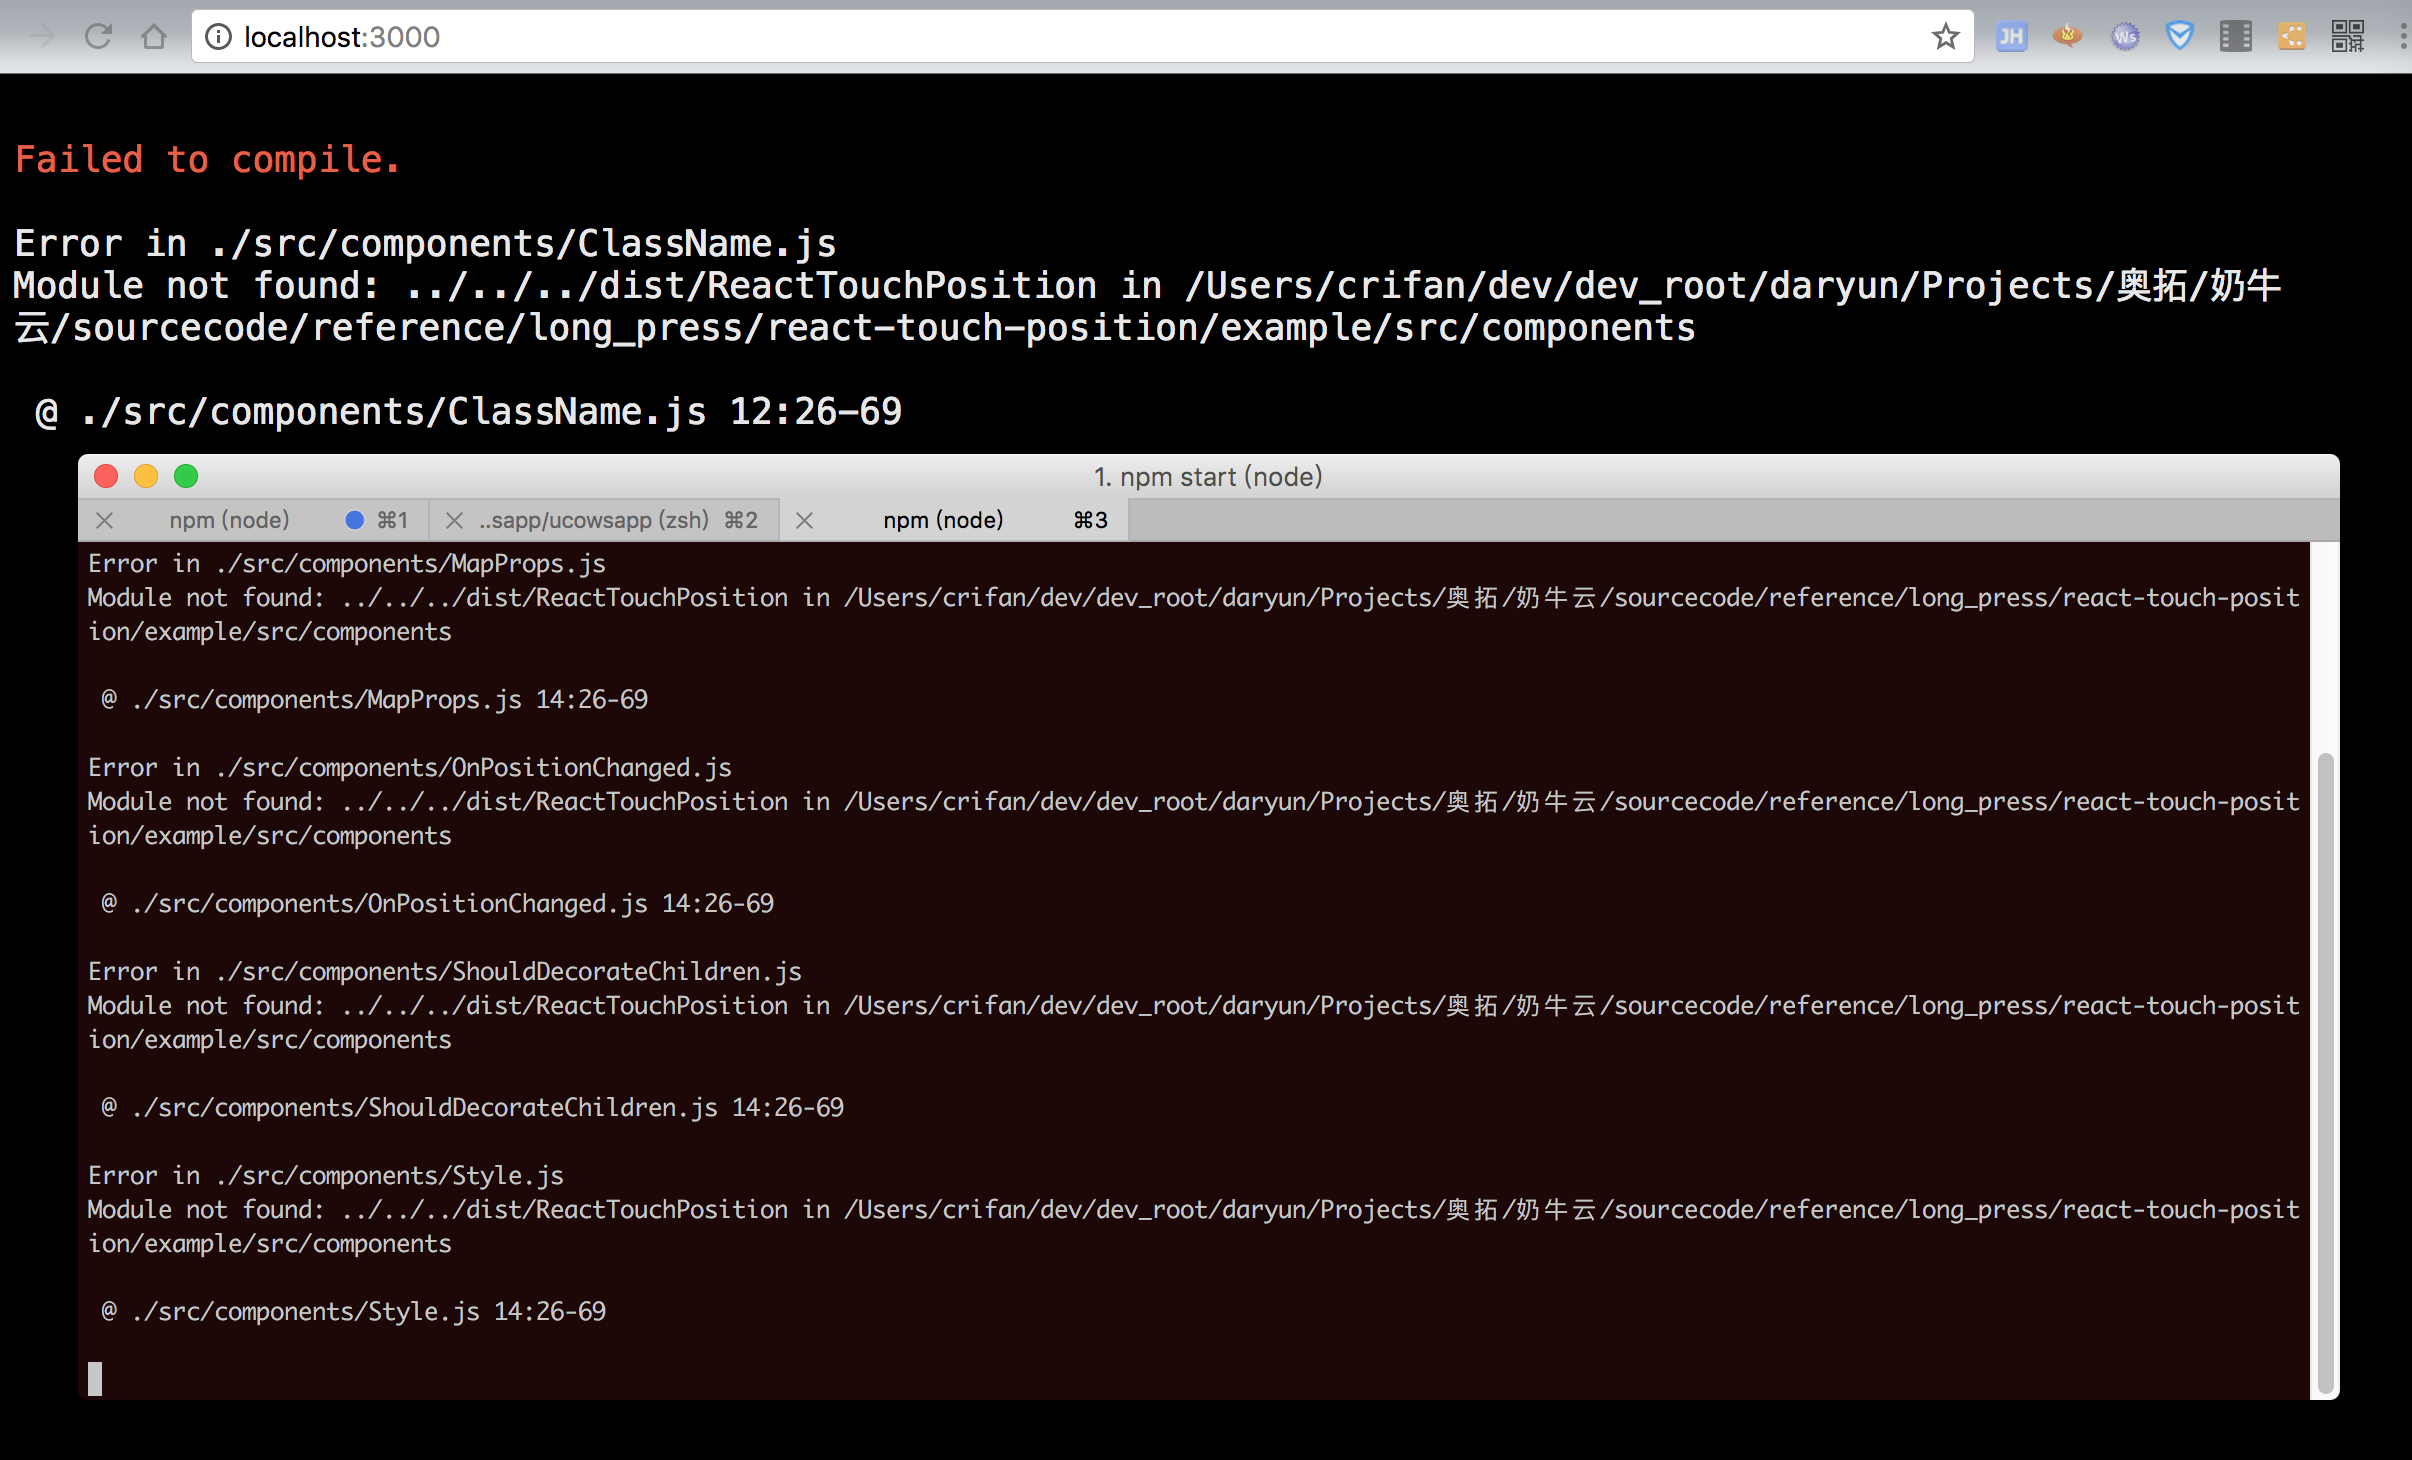Click the orange share extension icon
This screenshot has width=2412, height=1460.
point(2292,37)
